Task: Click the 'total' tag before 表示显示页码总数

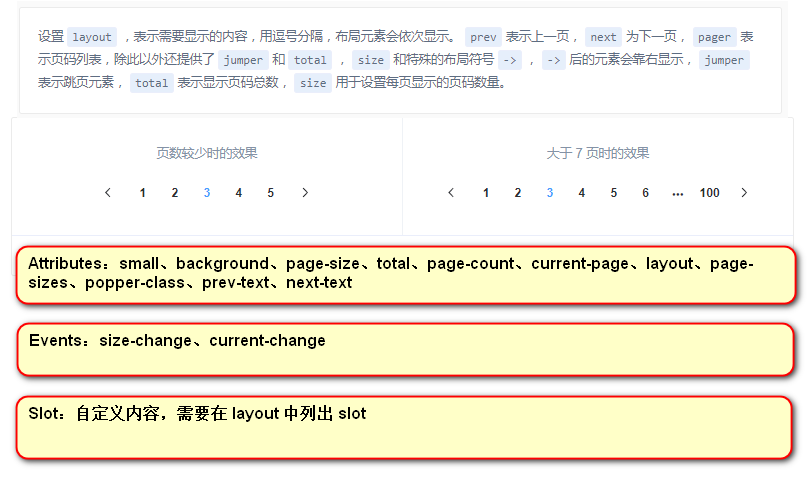Action: [152, 83]
